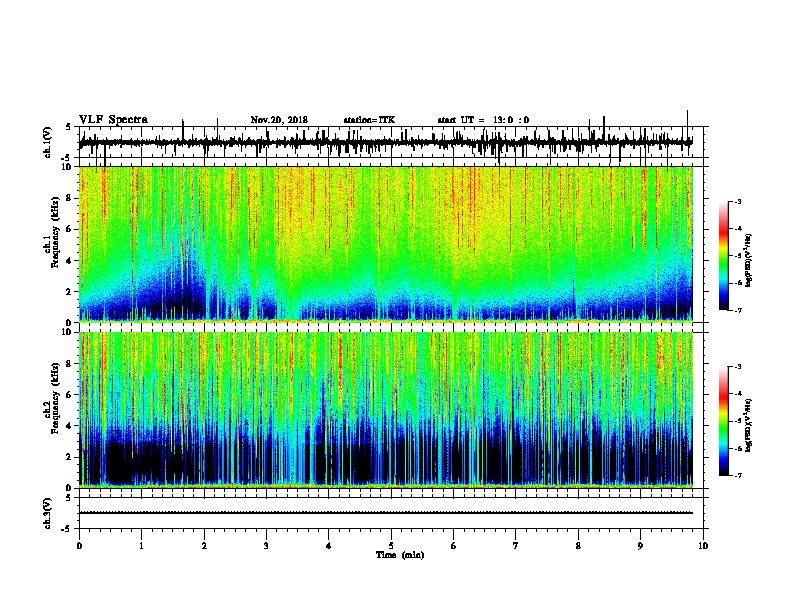The height and width of the screenshot is (612, 792).
Task: Click time axis tick label "3"
Action: (x=266, y=546)
